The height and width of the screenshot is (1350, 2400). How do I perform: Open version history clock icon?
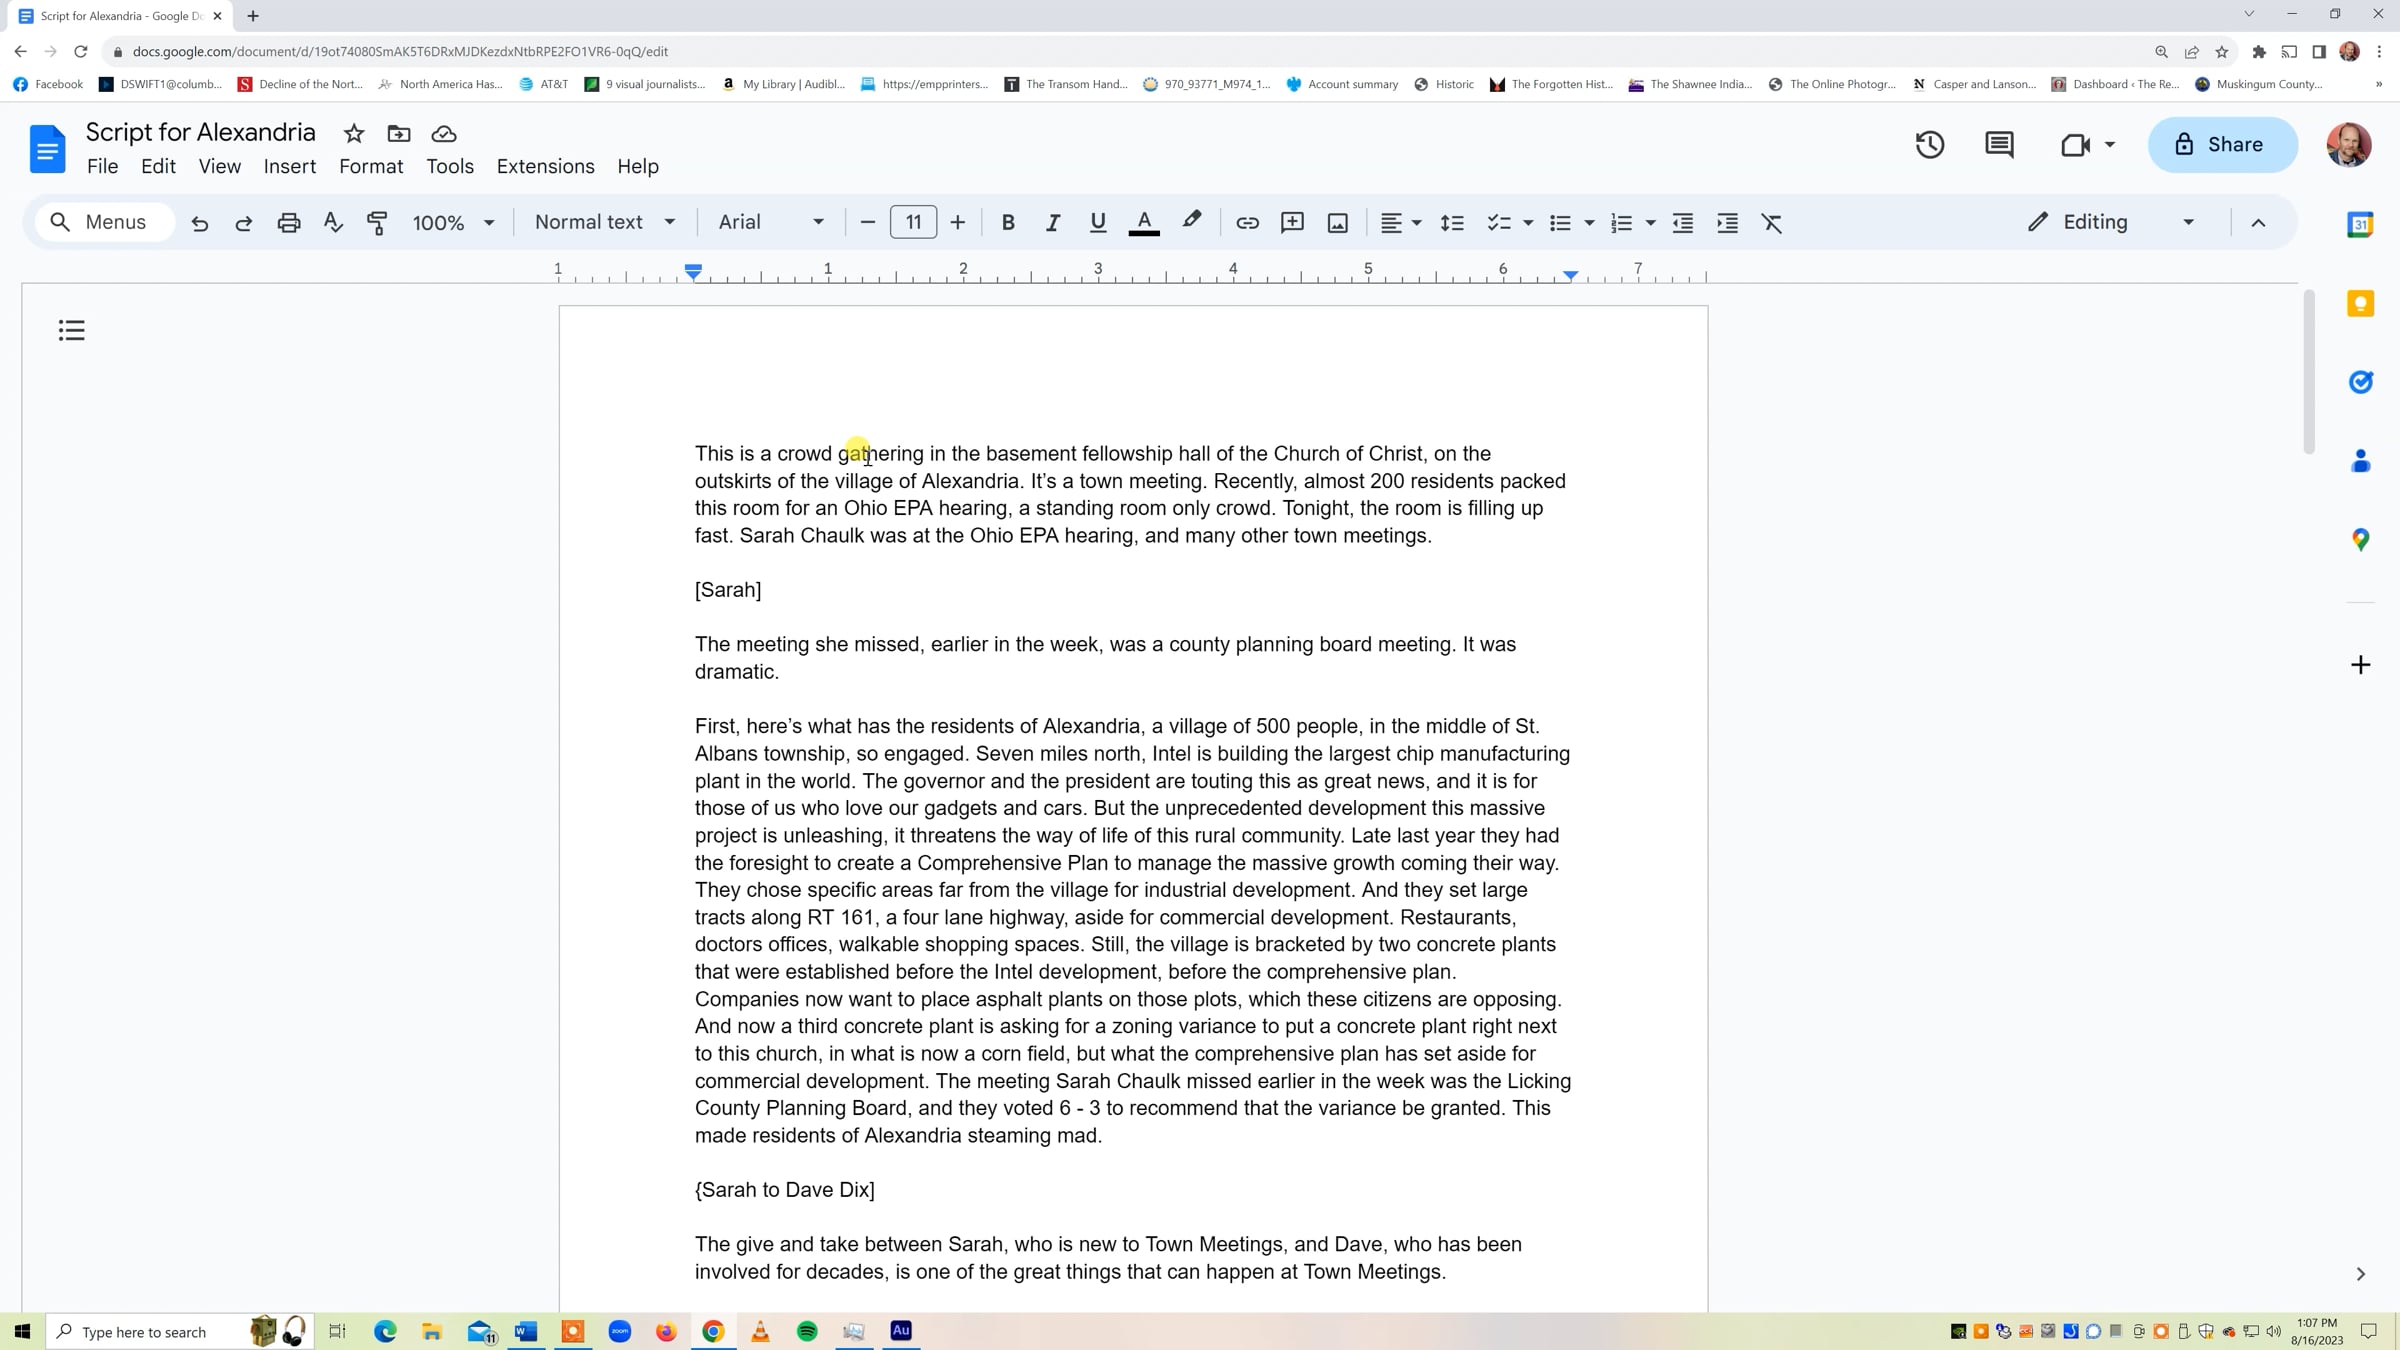[x=1929, y=144]
